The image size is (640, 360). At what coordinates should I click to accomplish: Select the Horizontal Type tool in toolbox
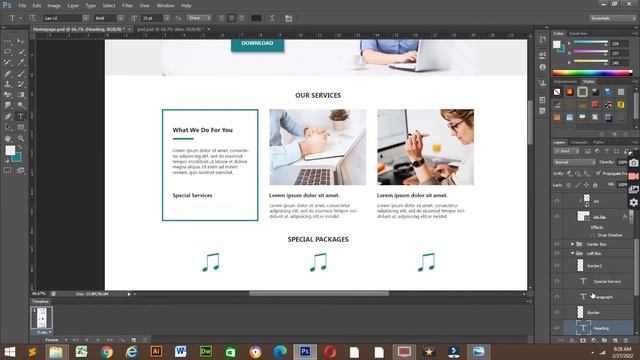[x=20, y=116]
